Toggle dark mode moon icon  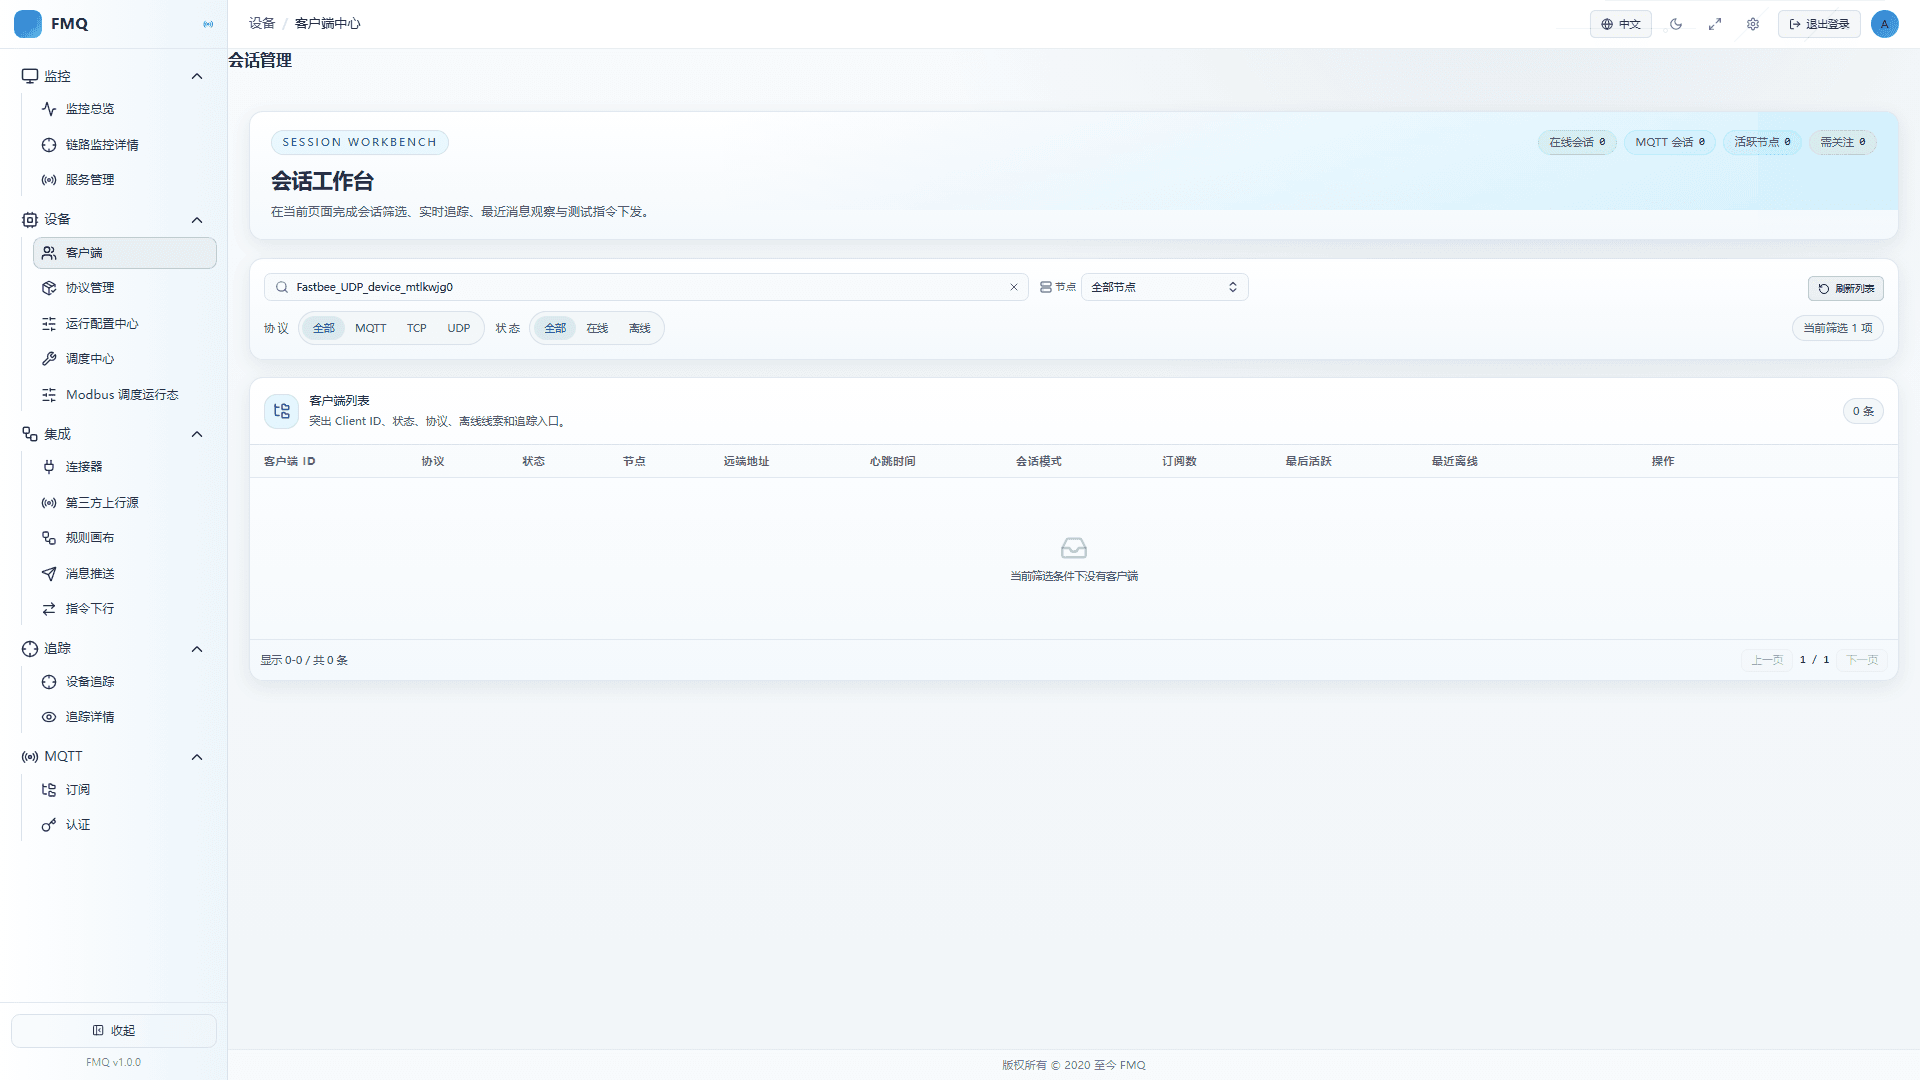[x=1676, y=24]
